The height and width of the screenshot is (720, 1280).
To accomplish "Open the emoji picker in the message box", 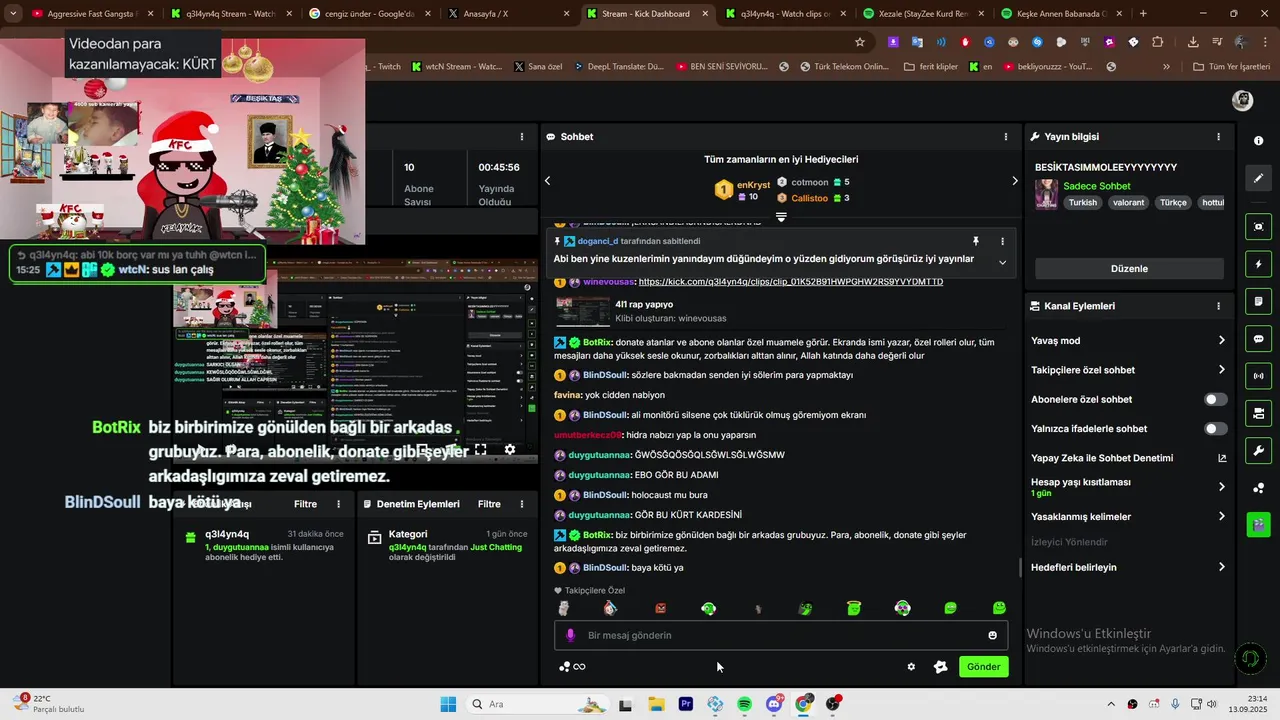I will click(992, 635).
